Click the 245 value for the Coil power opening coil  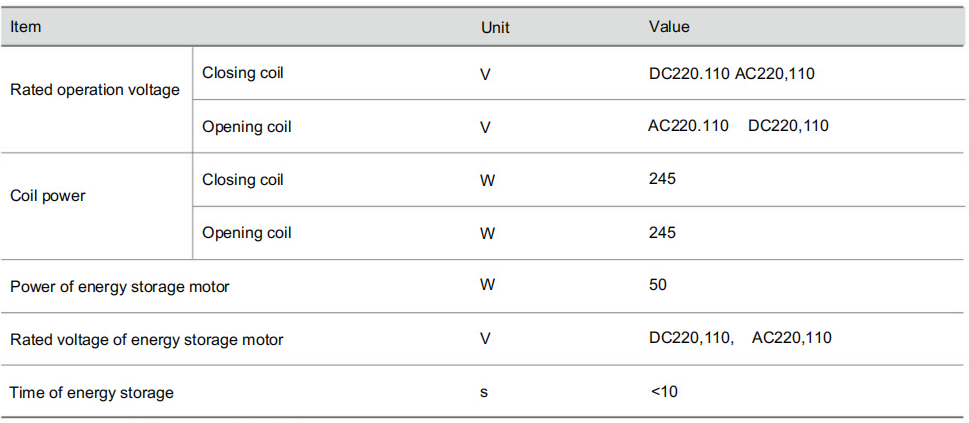[662, 233]
